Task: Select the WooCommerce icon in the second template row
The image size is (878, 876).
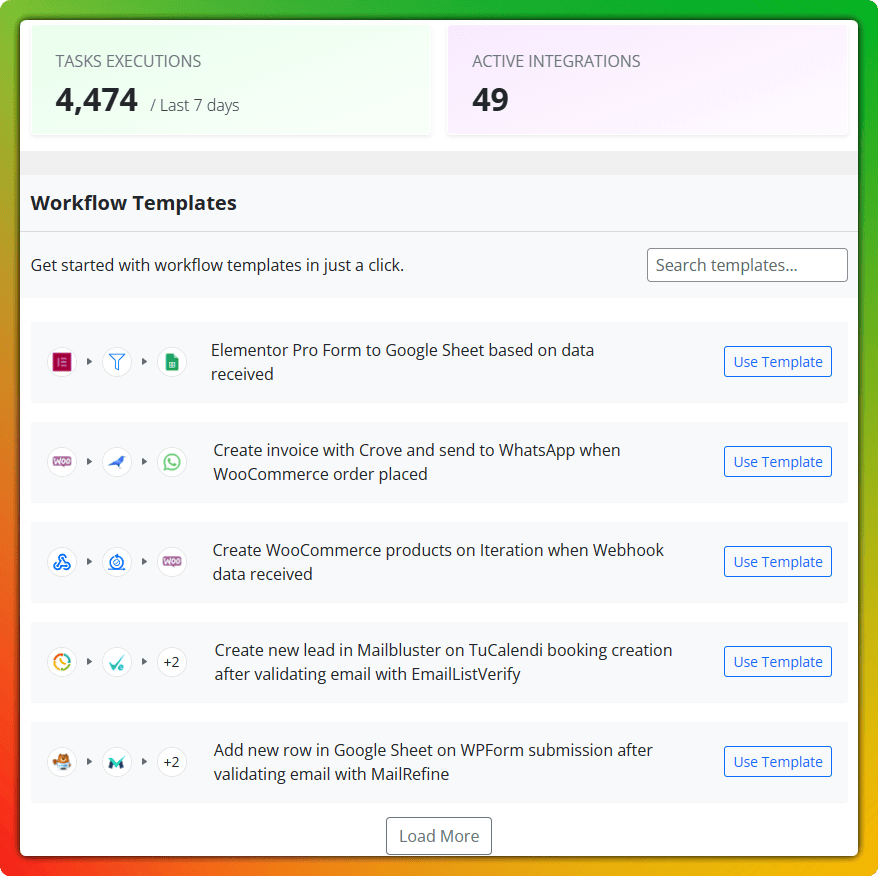Action: coord(61,462)
